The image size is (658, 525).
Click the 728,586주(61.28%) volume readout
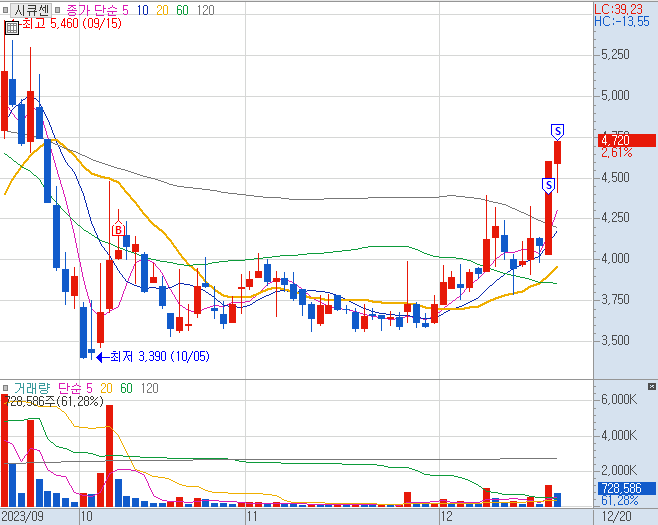(x=54, y=401)
